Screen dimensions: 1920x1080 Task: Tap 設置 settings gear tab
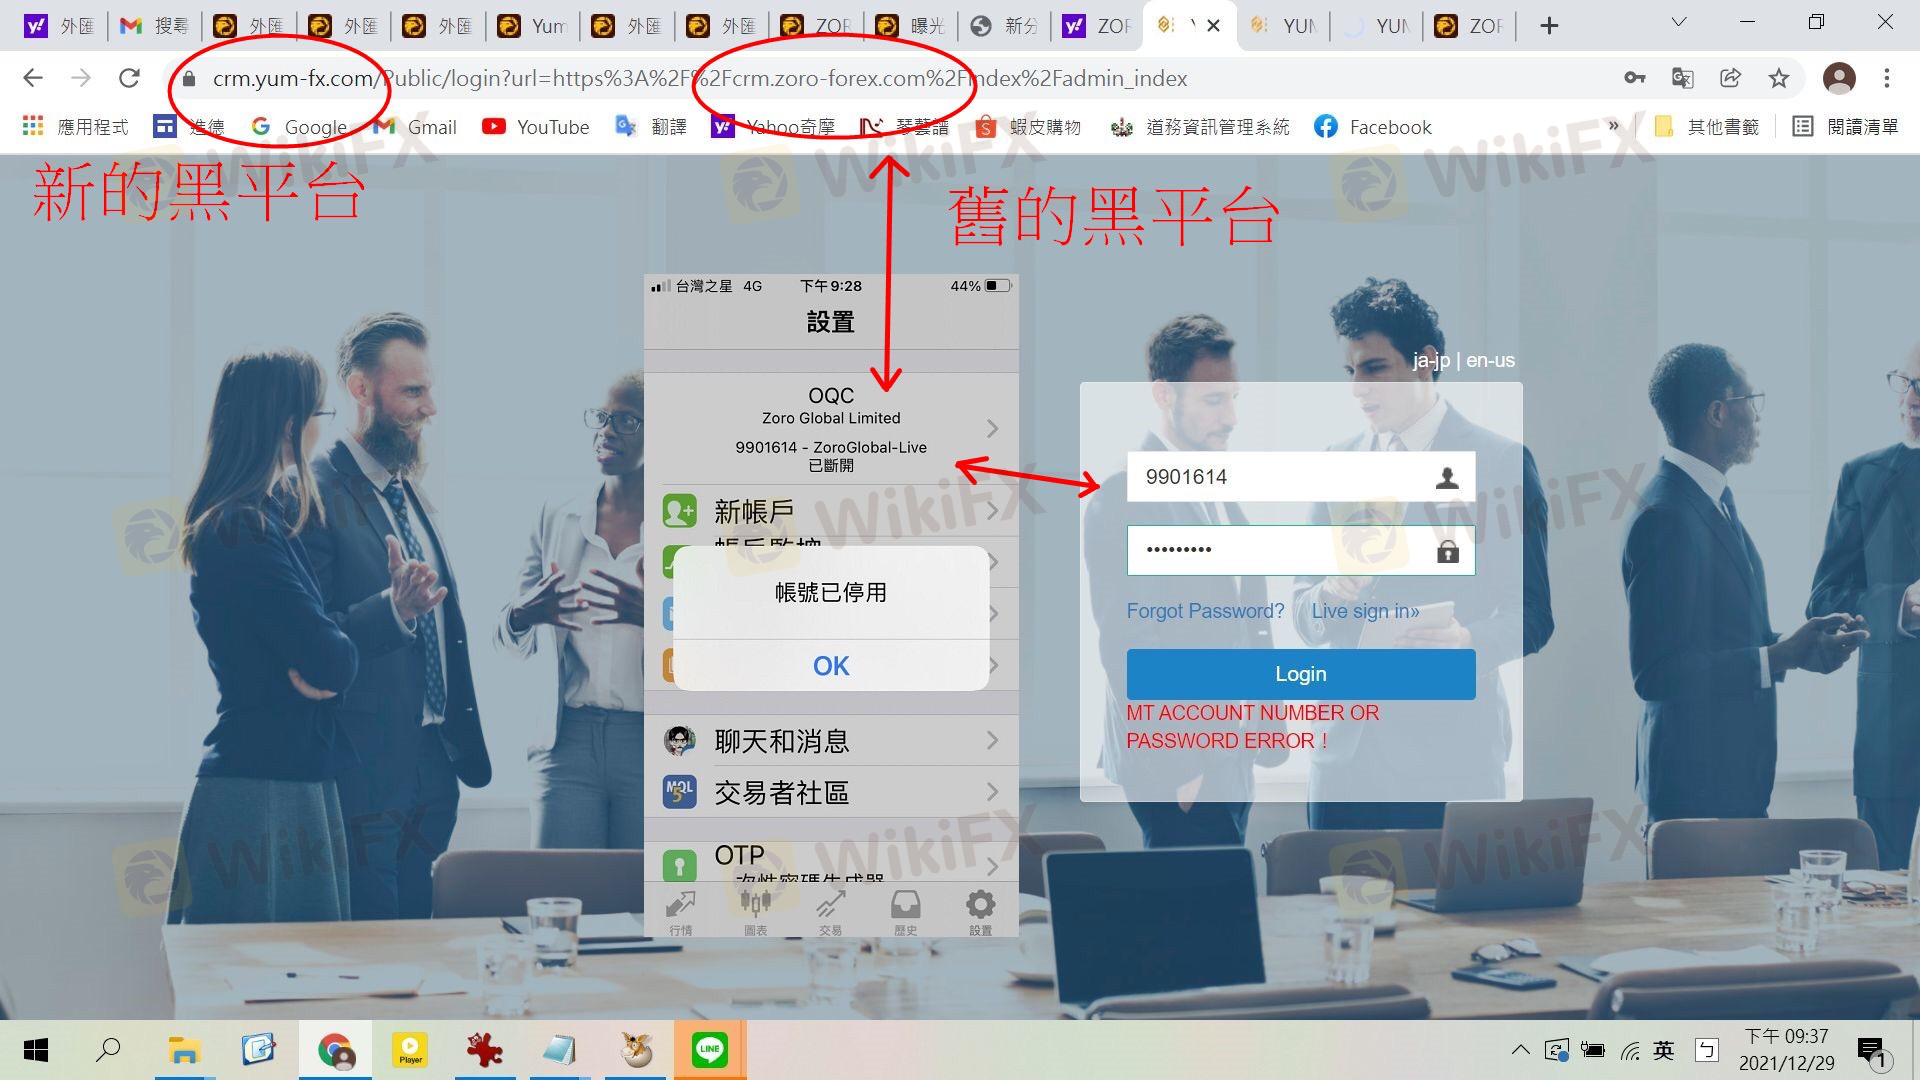click(980, 912)
